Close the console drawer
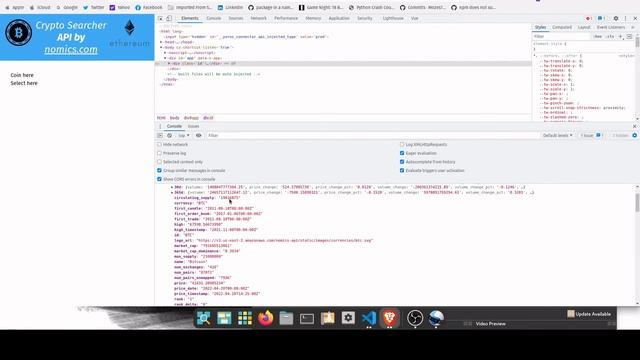The width and height of the screenshot is (640, 360). click(x=635, y=127)
